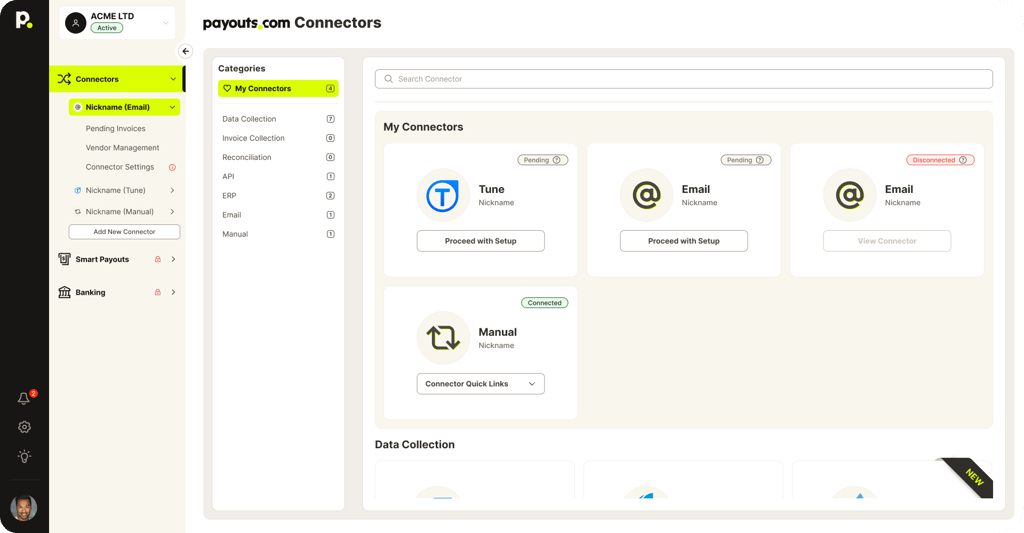1024x533 pixels.
Task: Click Add New Connector button
Action: [124, 232]
